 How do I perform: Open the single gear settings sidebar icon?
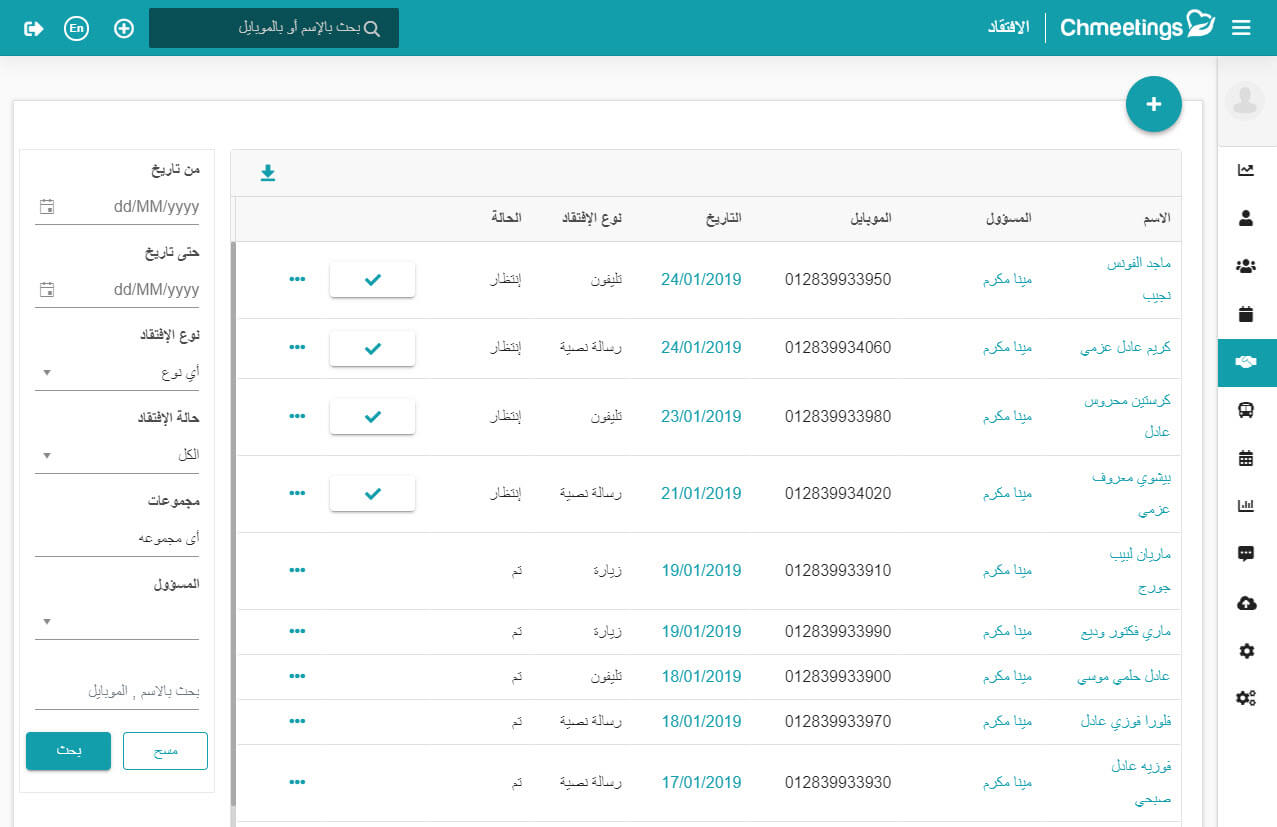[x=1246, y=651]
